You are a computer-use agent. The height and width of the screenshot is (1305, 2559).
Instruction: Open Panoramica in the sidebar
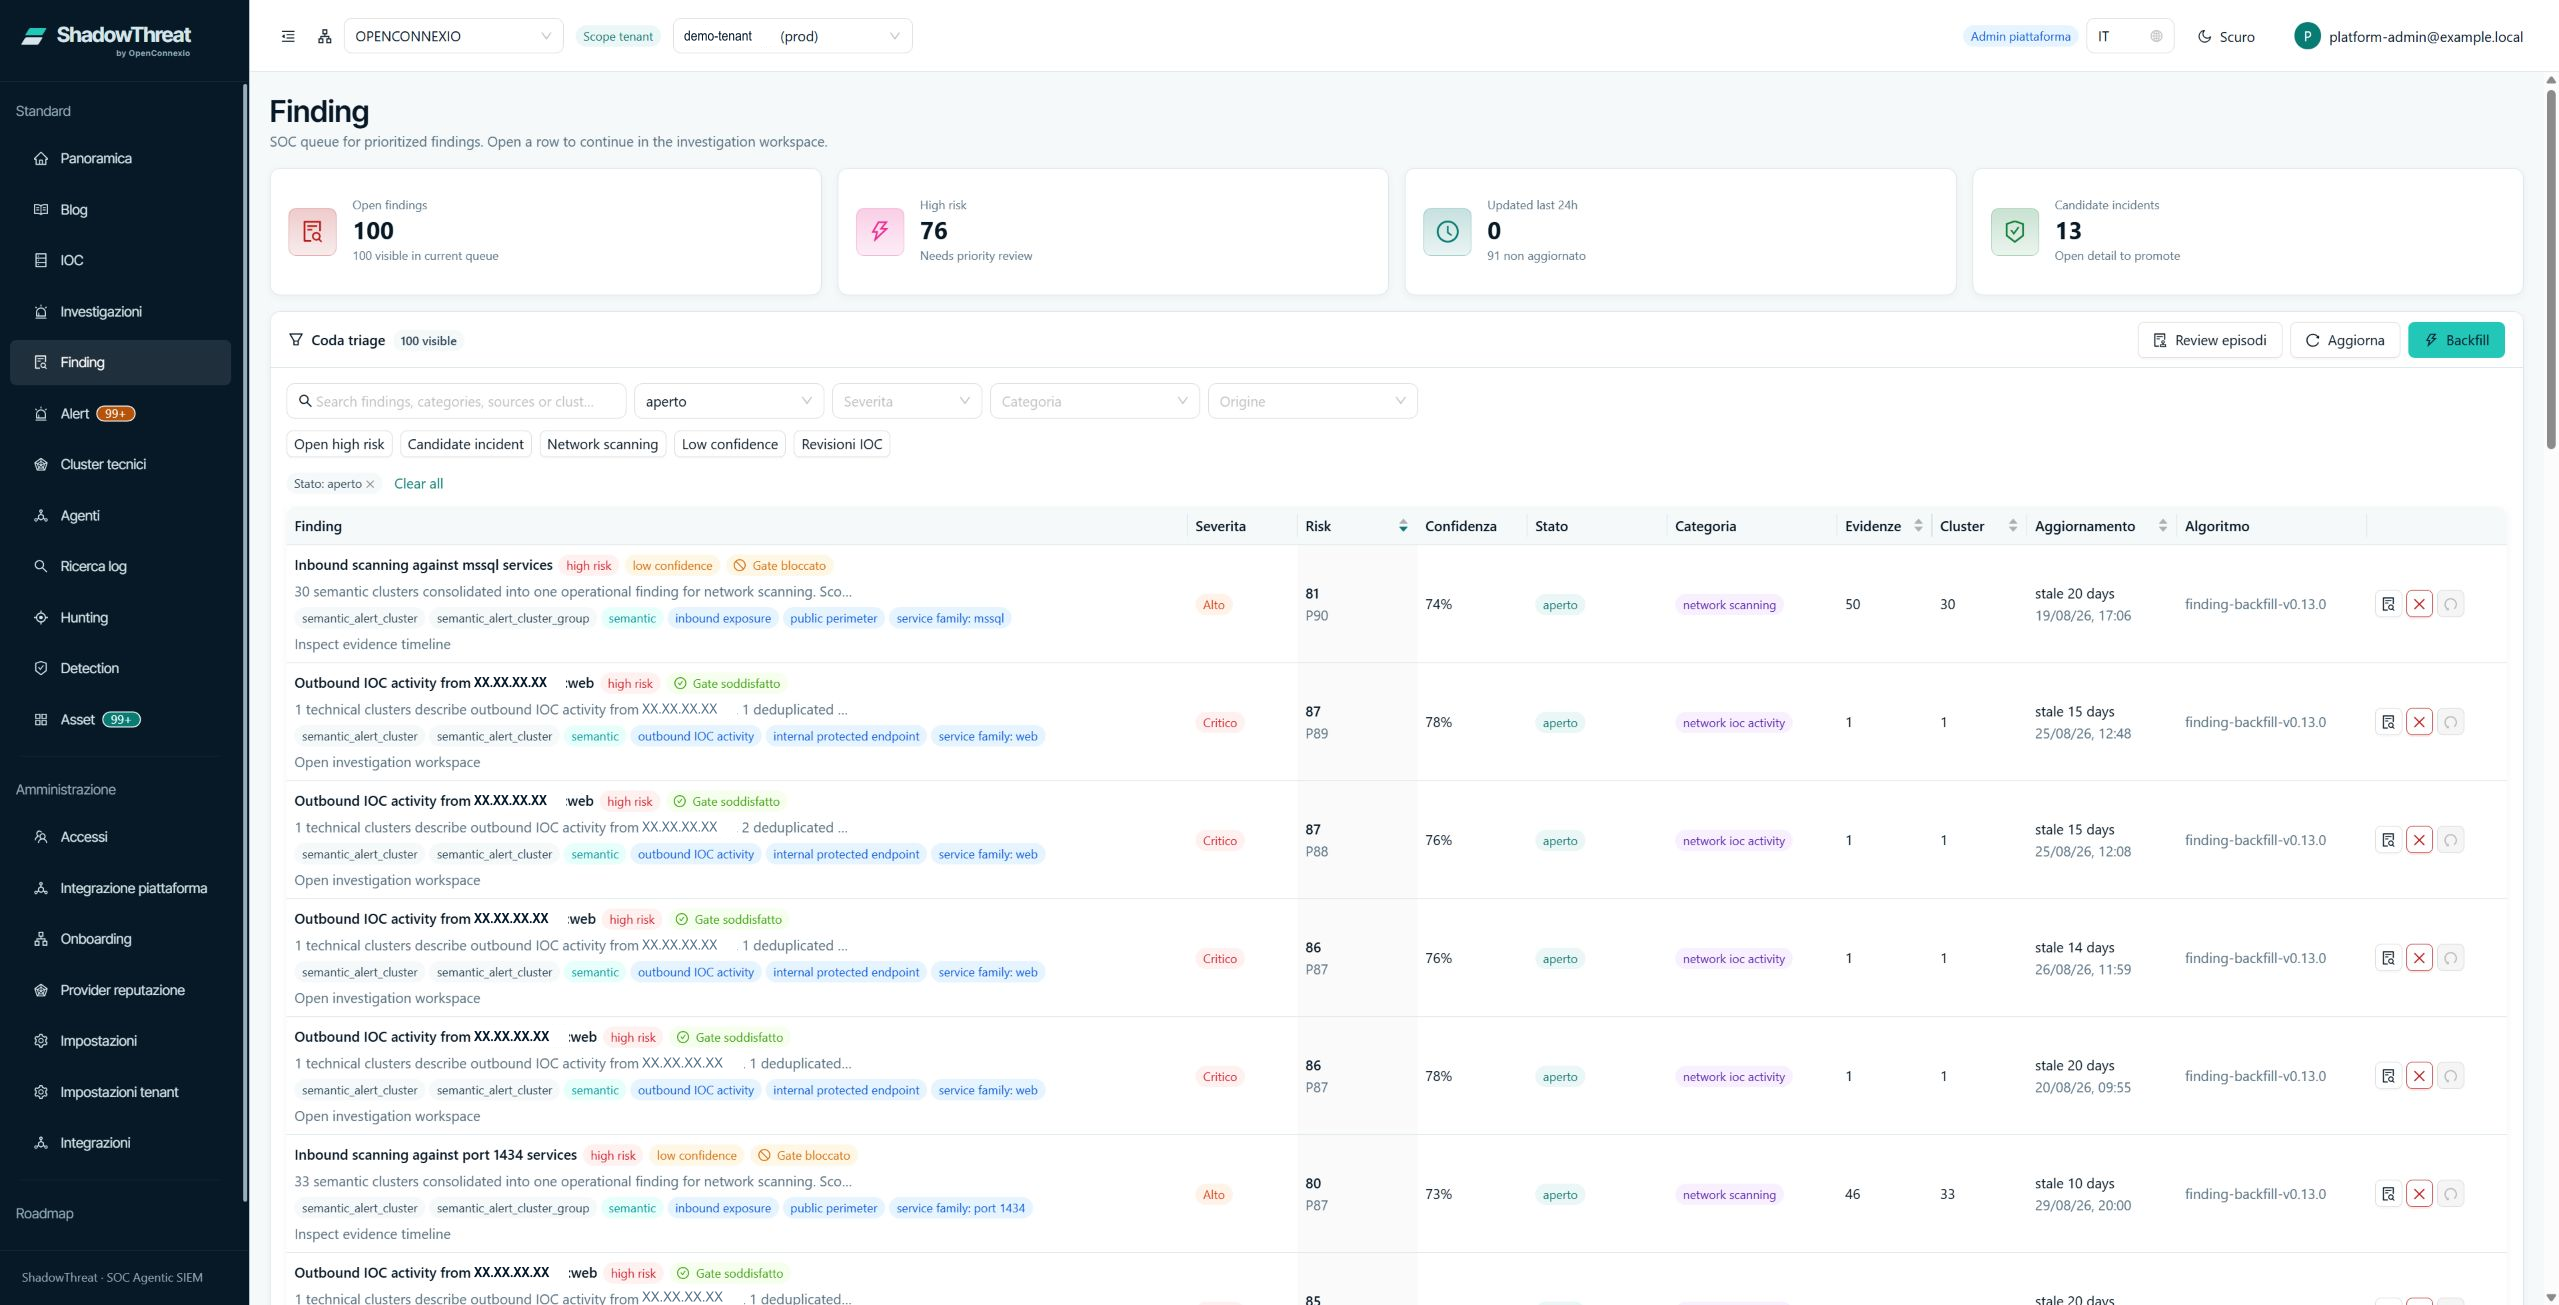(120, 158)
